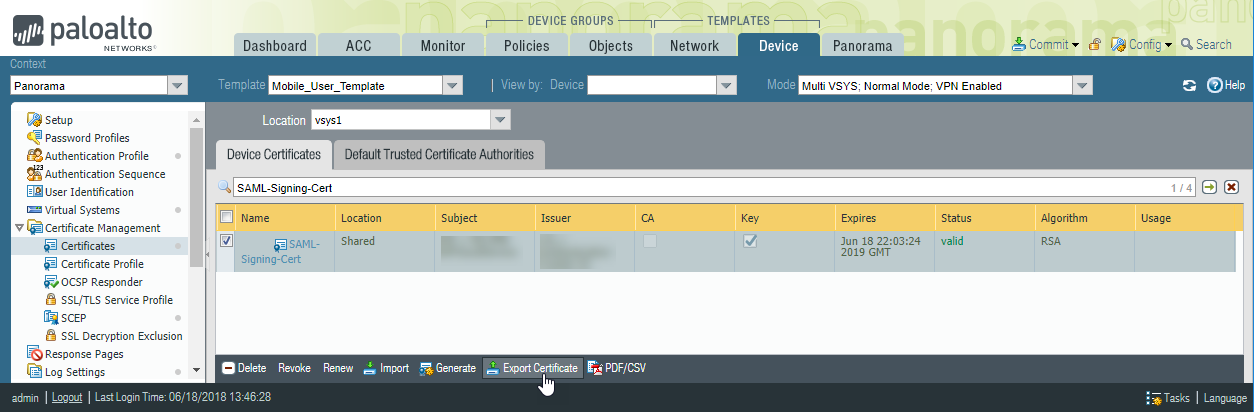The width and height of the screenshot is (1254, 412).
Task: Click the Authentication Sequence icon
Action: point(35,174)
